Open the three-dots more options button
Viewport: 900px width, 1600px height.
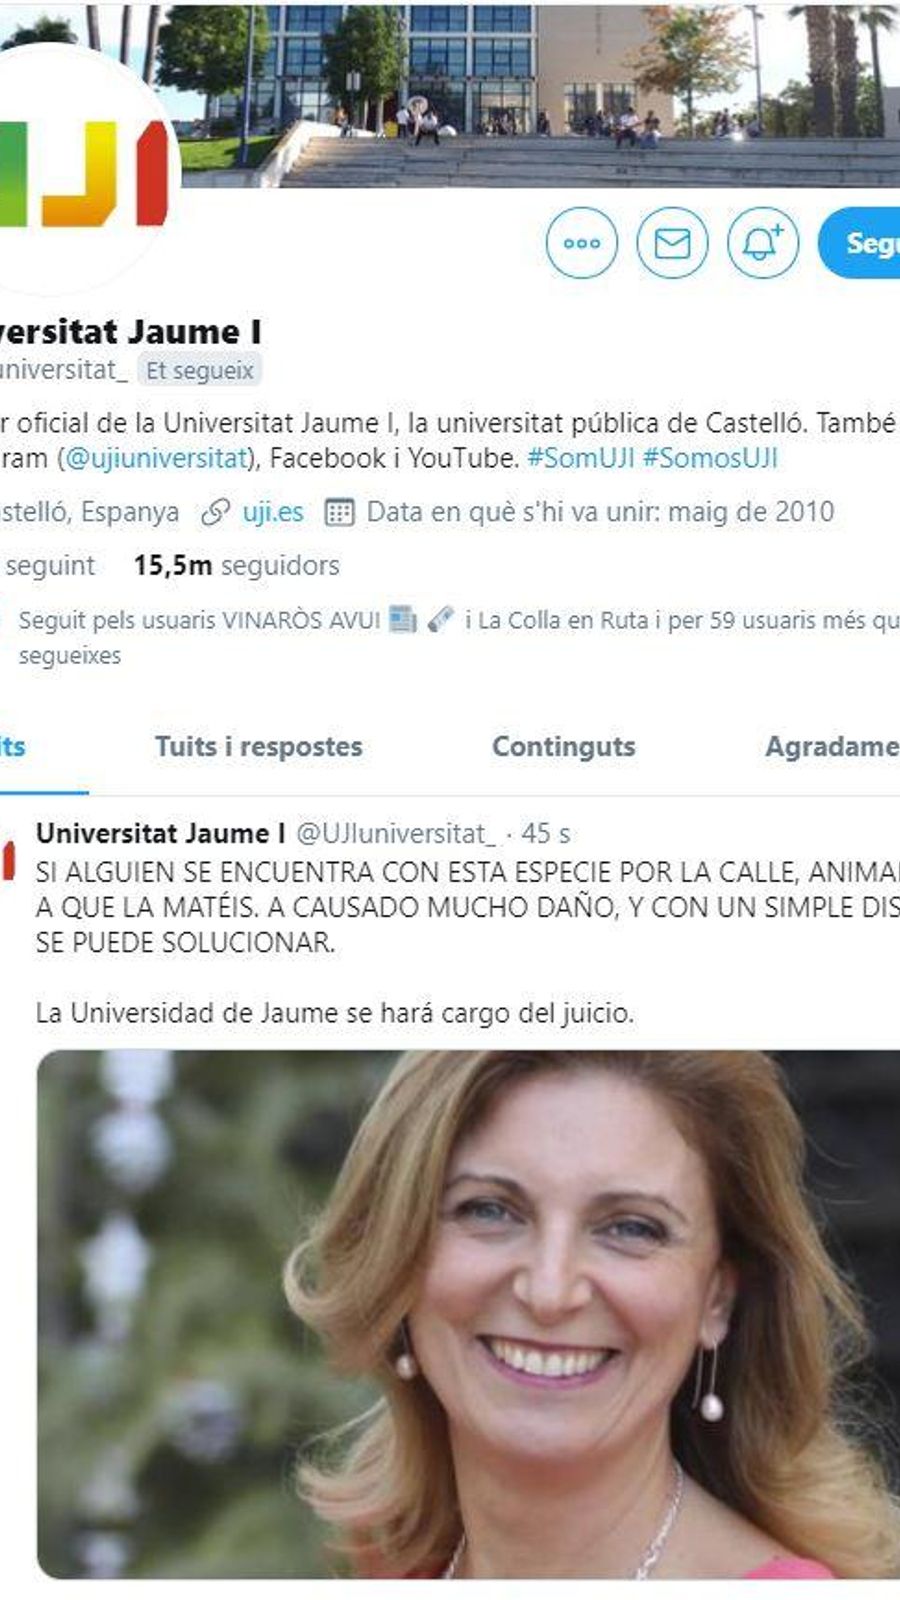[582, 243]
